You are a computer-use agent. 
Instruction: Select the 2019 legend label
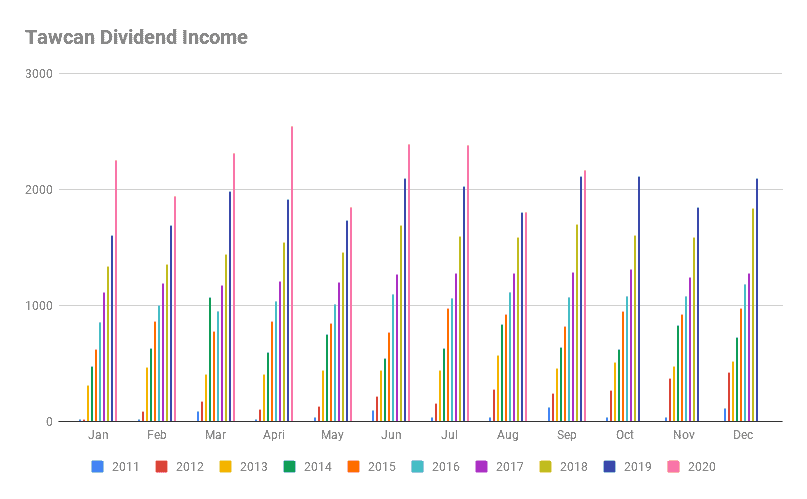tap(638, 467)
